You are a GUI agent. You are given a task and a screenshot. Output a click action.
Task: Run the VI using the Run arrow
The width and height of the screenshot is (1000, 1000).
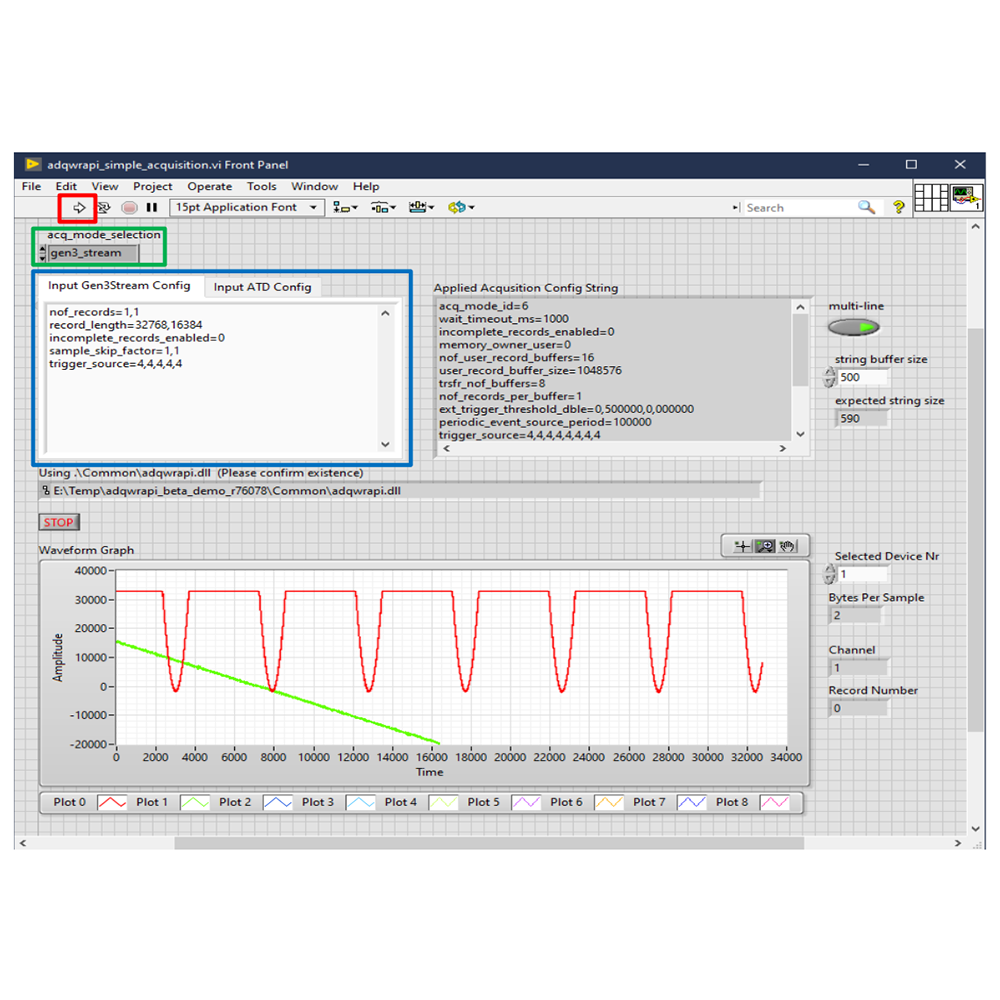point(78,207)
